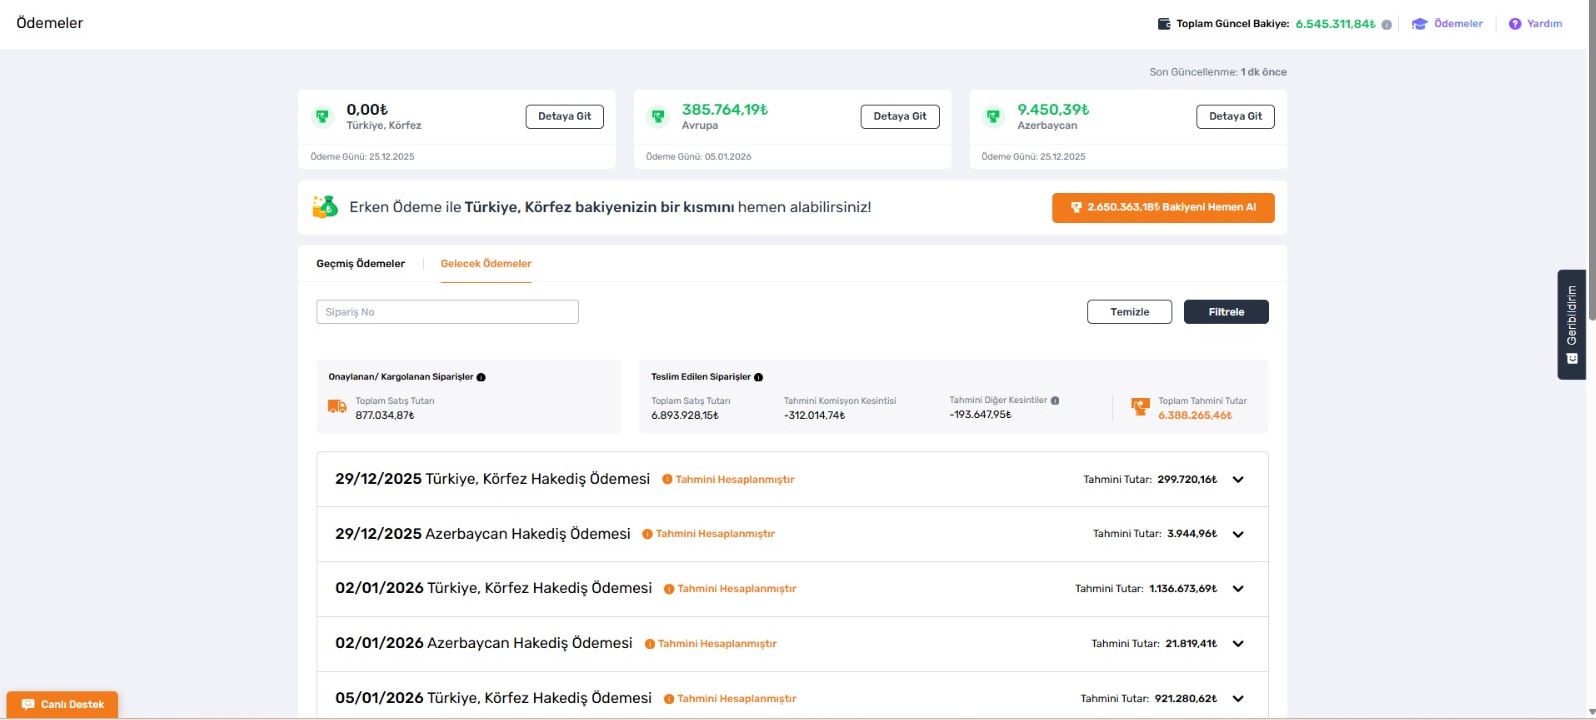Click info icon next to Tahmini Diğer Kesintiler

point(1055,400)
